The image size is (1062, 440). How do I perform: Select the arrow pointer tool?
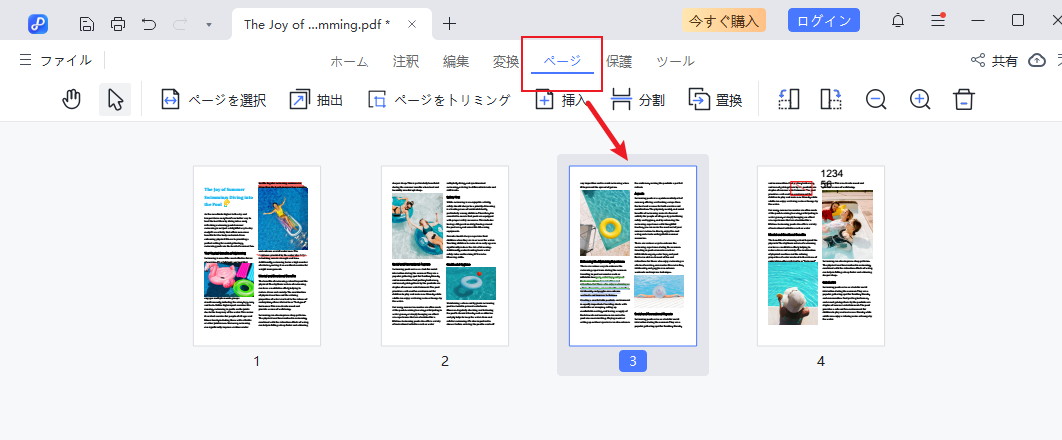pos(115,100)
